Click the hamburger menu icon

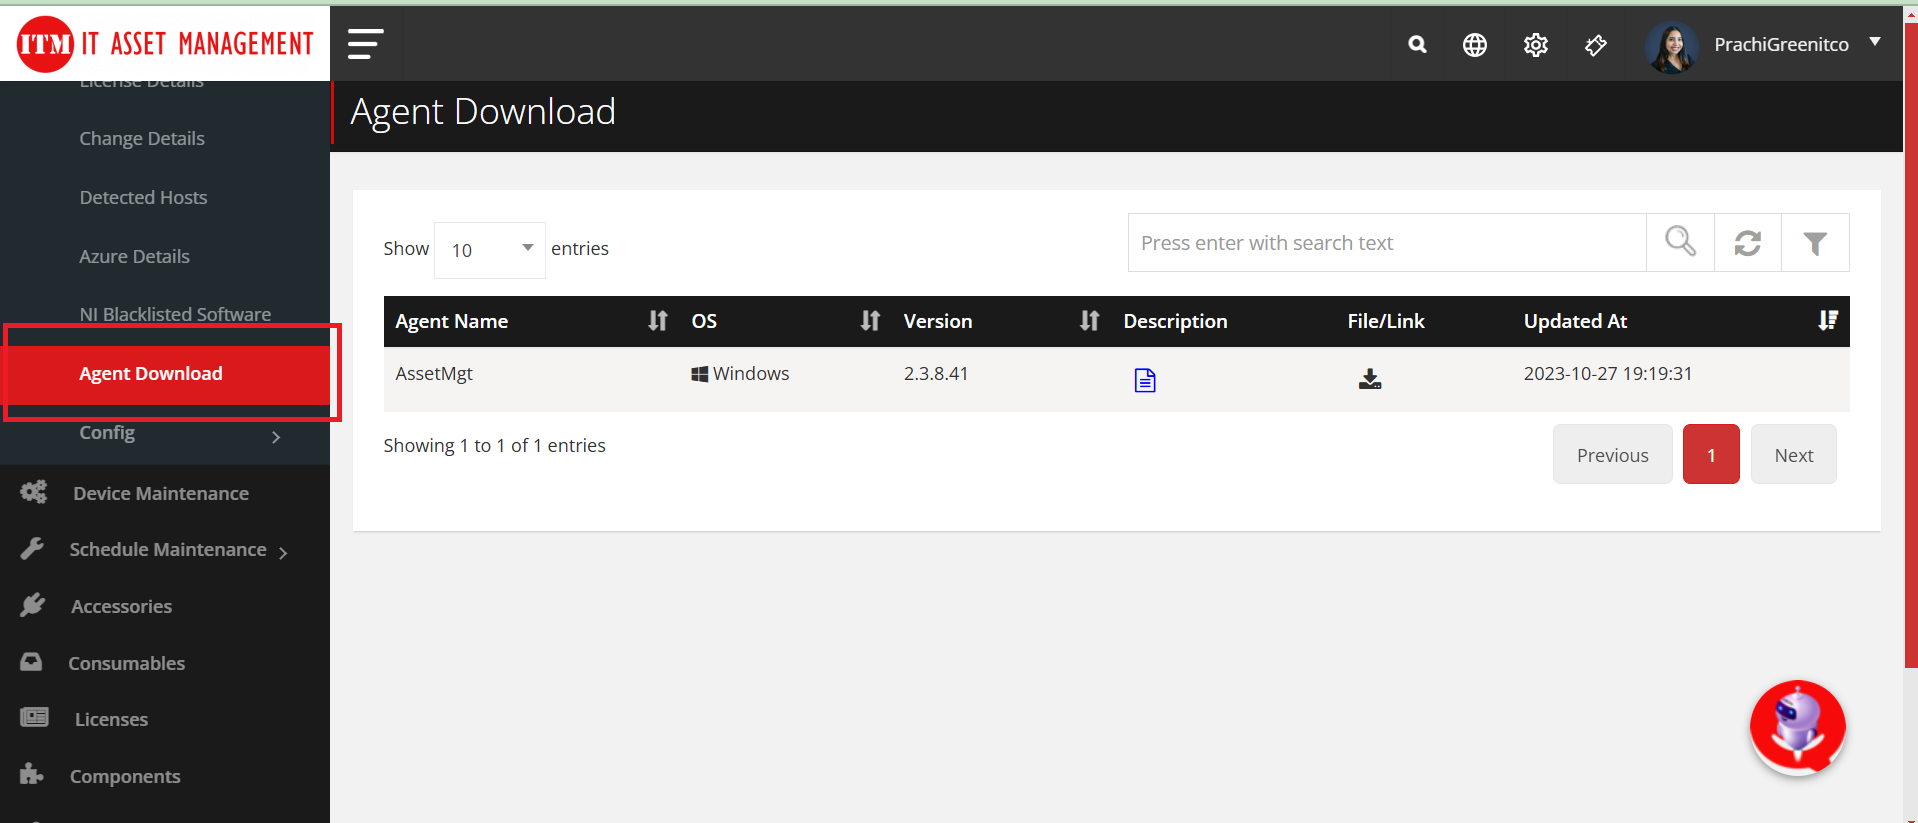365,44
